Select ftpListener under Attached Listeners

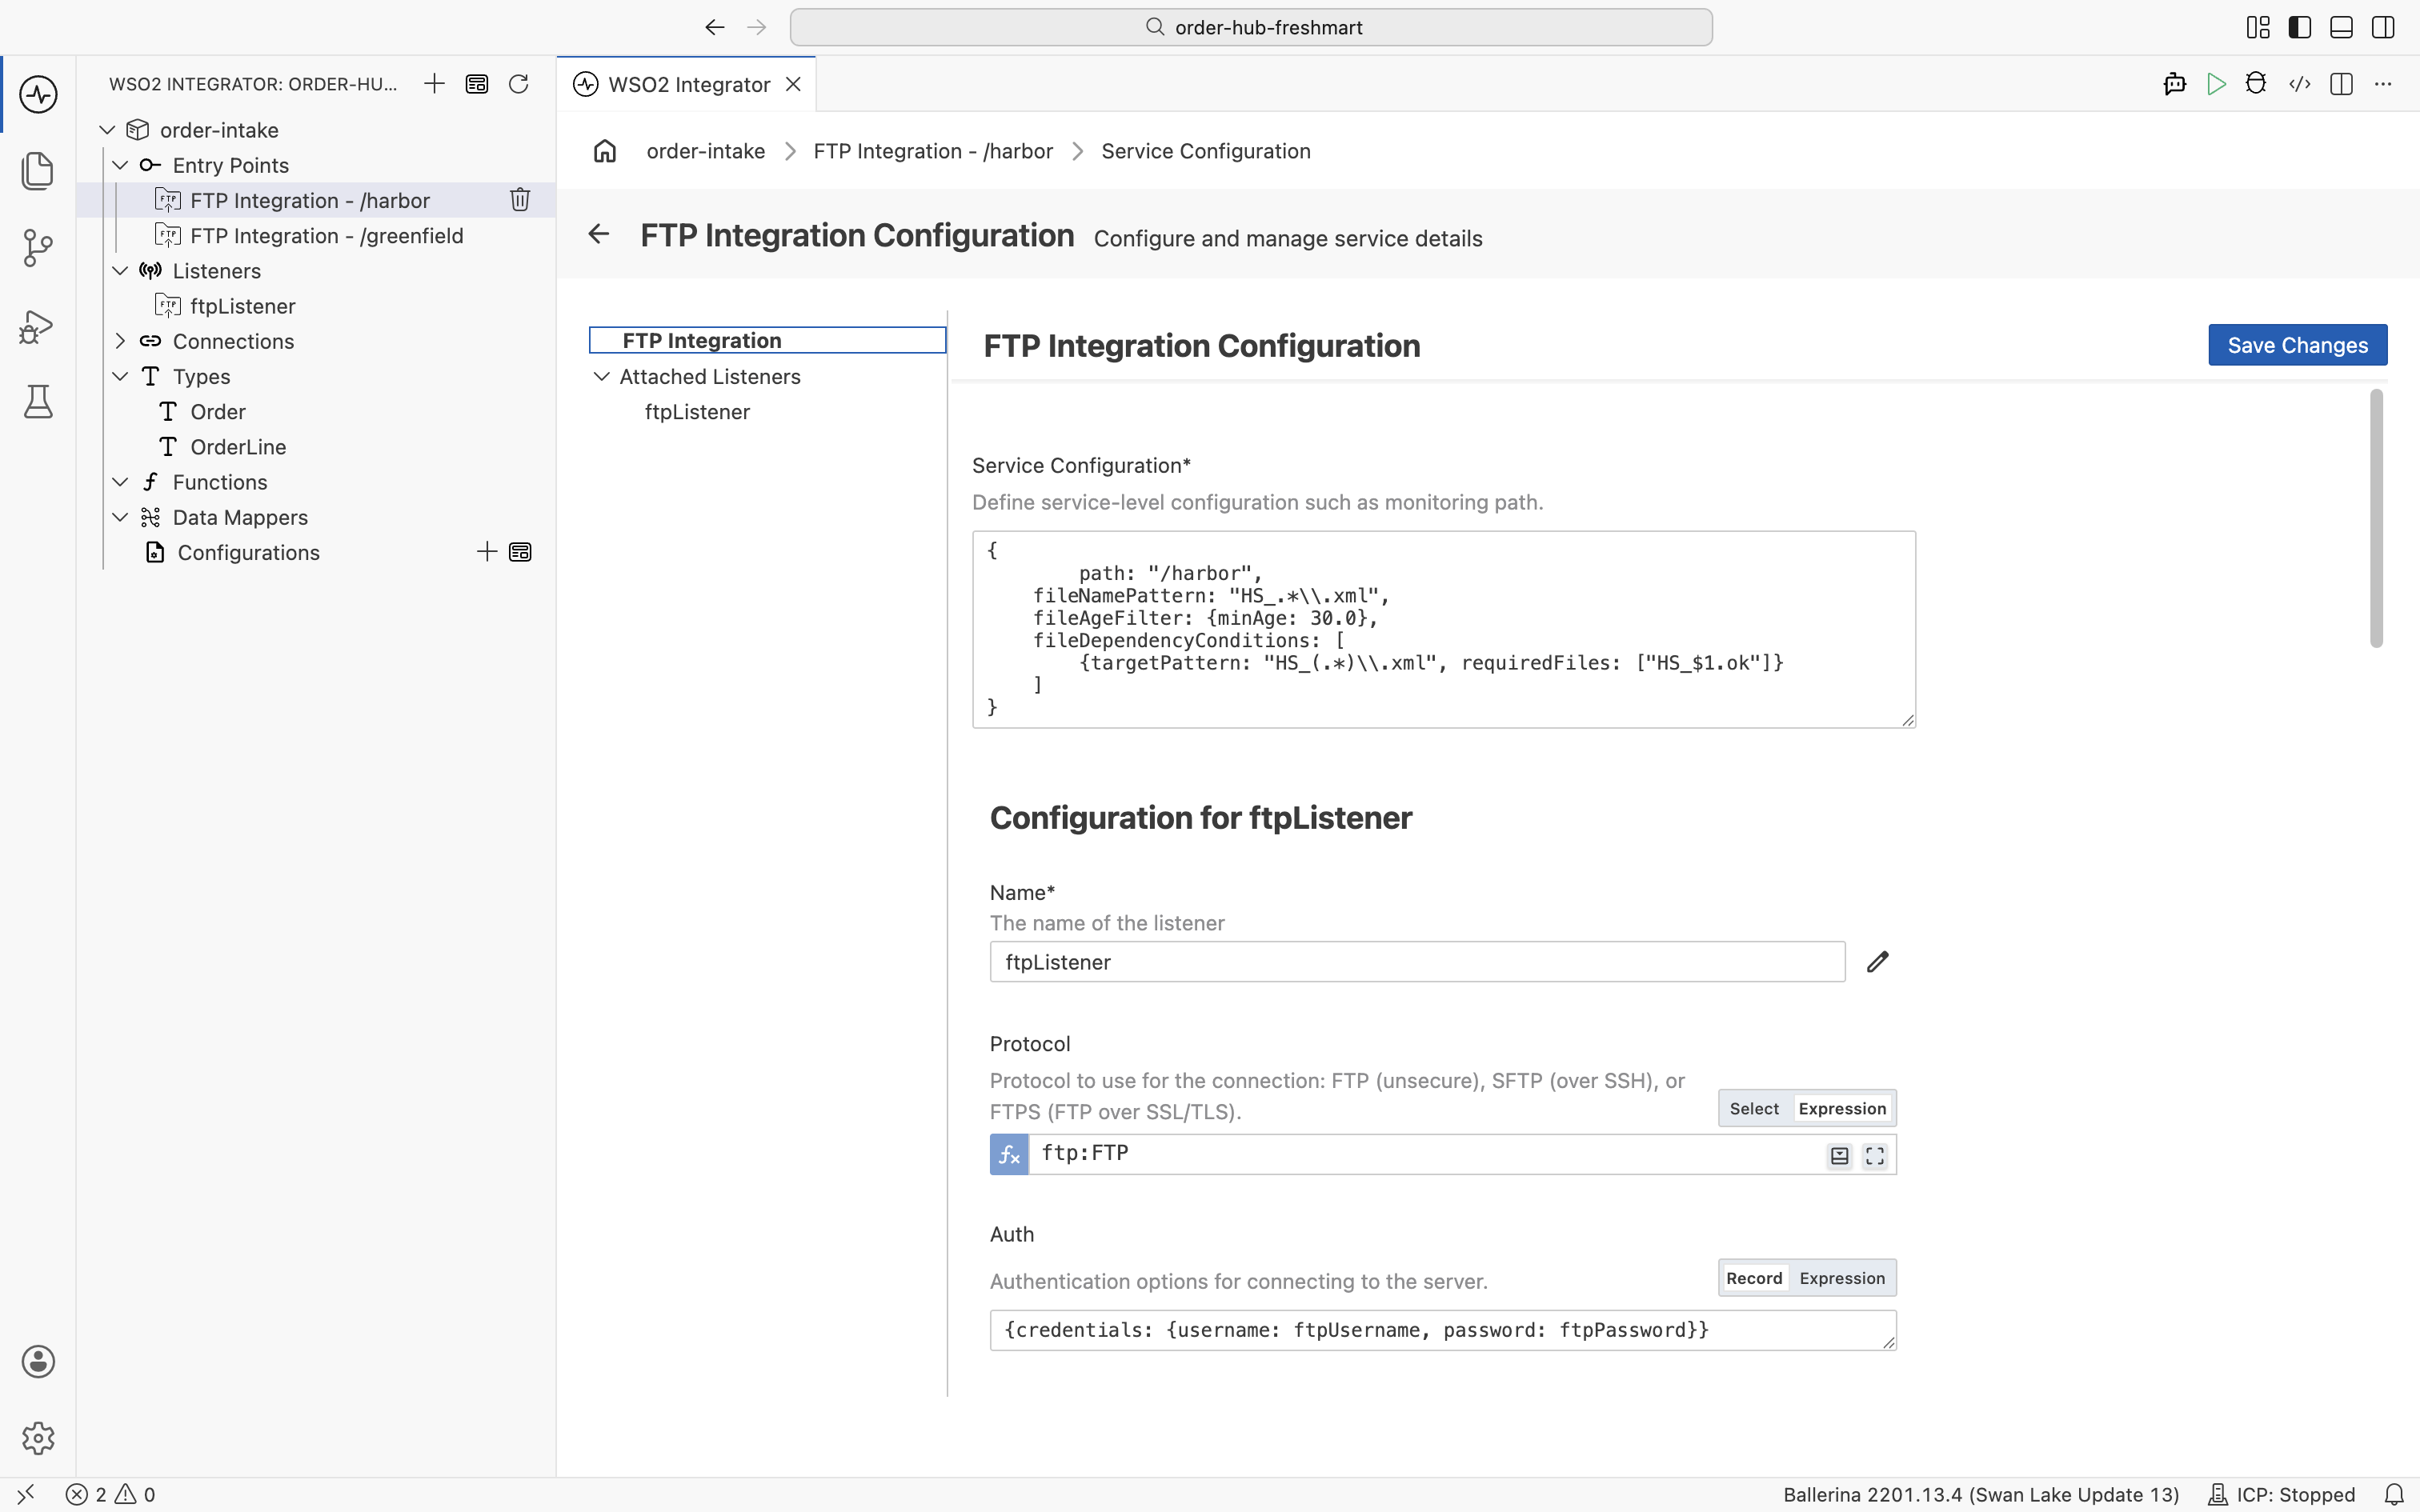pos(697,412)
